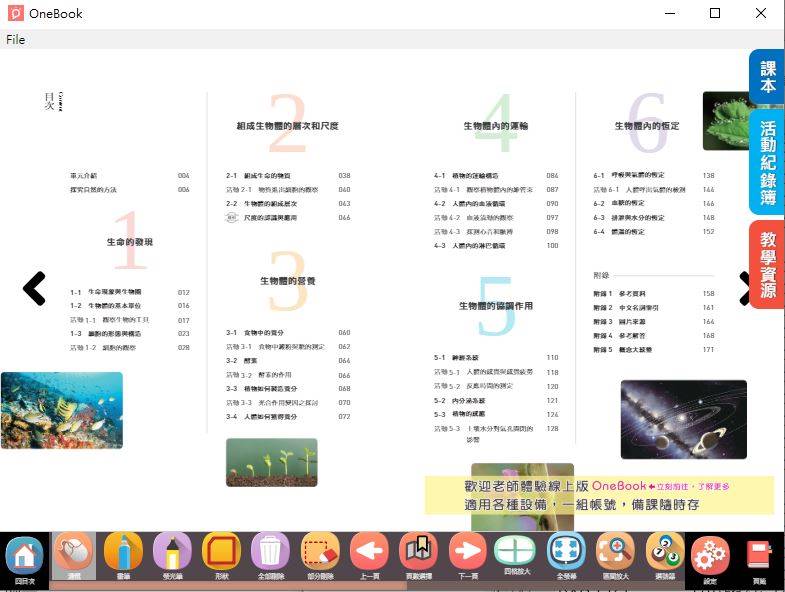Click the OneBook app logo icon

pyautogui.click(x=16, y=13)
